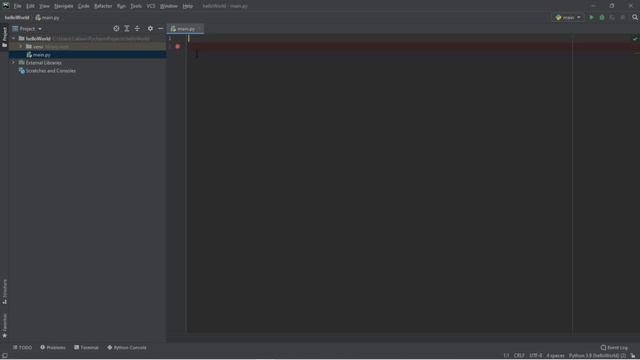
Task: Click the Run with Coverage icon
Action: pos(612,18)
